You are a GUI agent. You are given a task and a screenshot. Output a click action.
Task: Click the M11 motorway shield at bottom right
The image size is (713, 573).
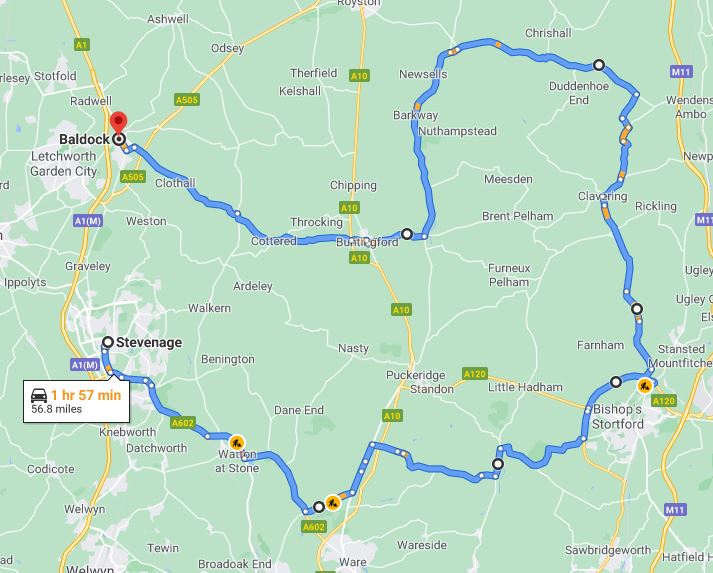[x=675, y=510]
